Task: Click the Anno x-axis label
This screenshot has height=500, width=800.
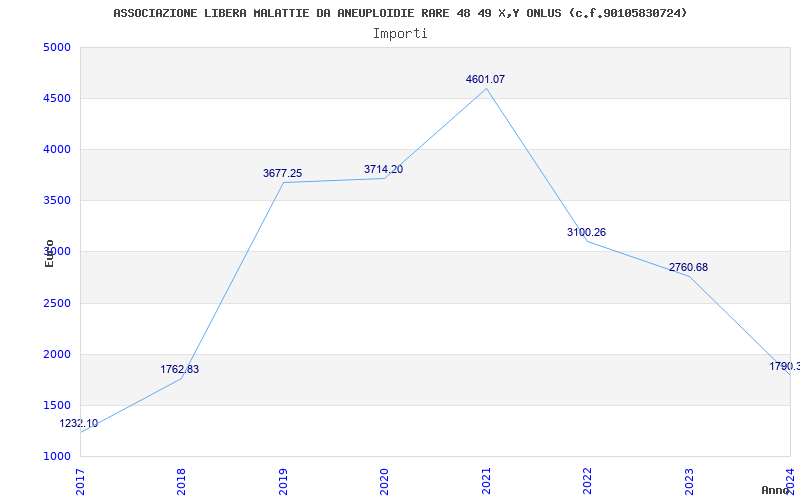Action: (x=776, y=490)
